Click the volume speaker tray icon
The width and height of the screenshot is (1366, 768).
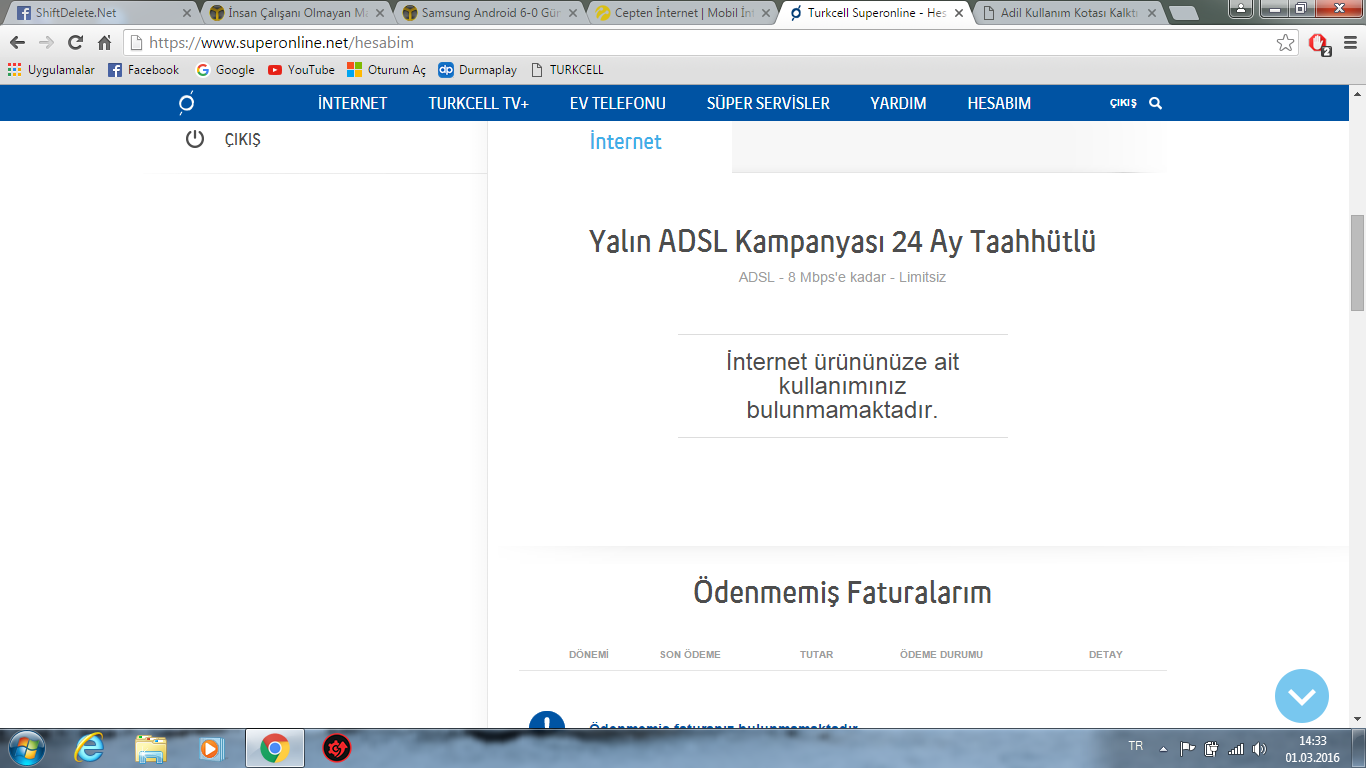coord(1259,748)
